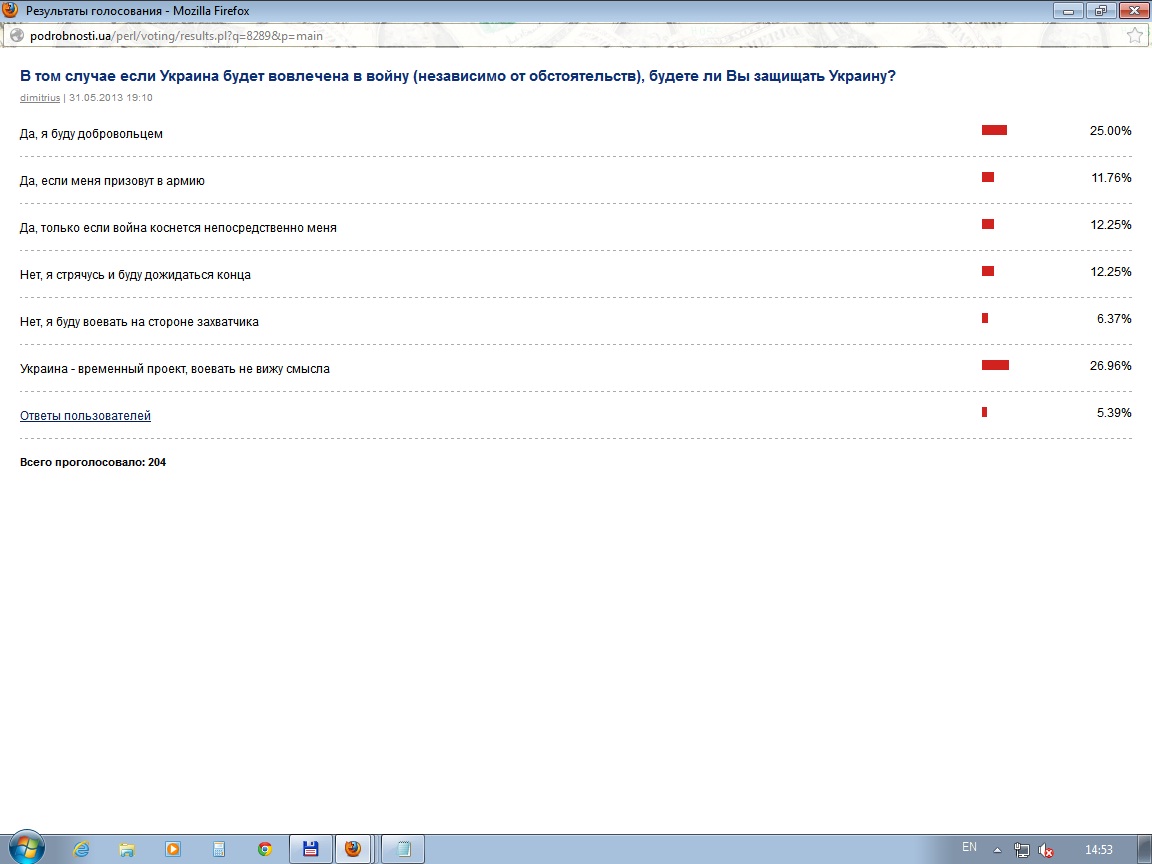Open the network status tray icon
The image size is (1152, 864).
[x=1022, y=850]
